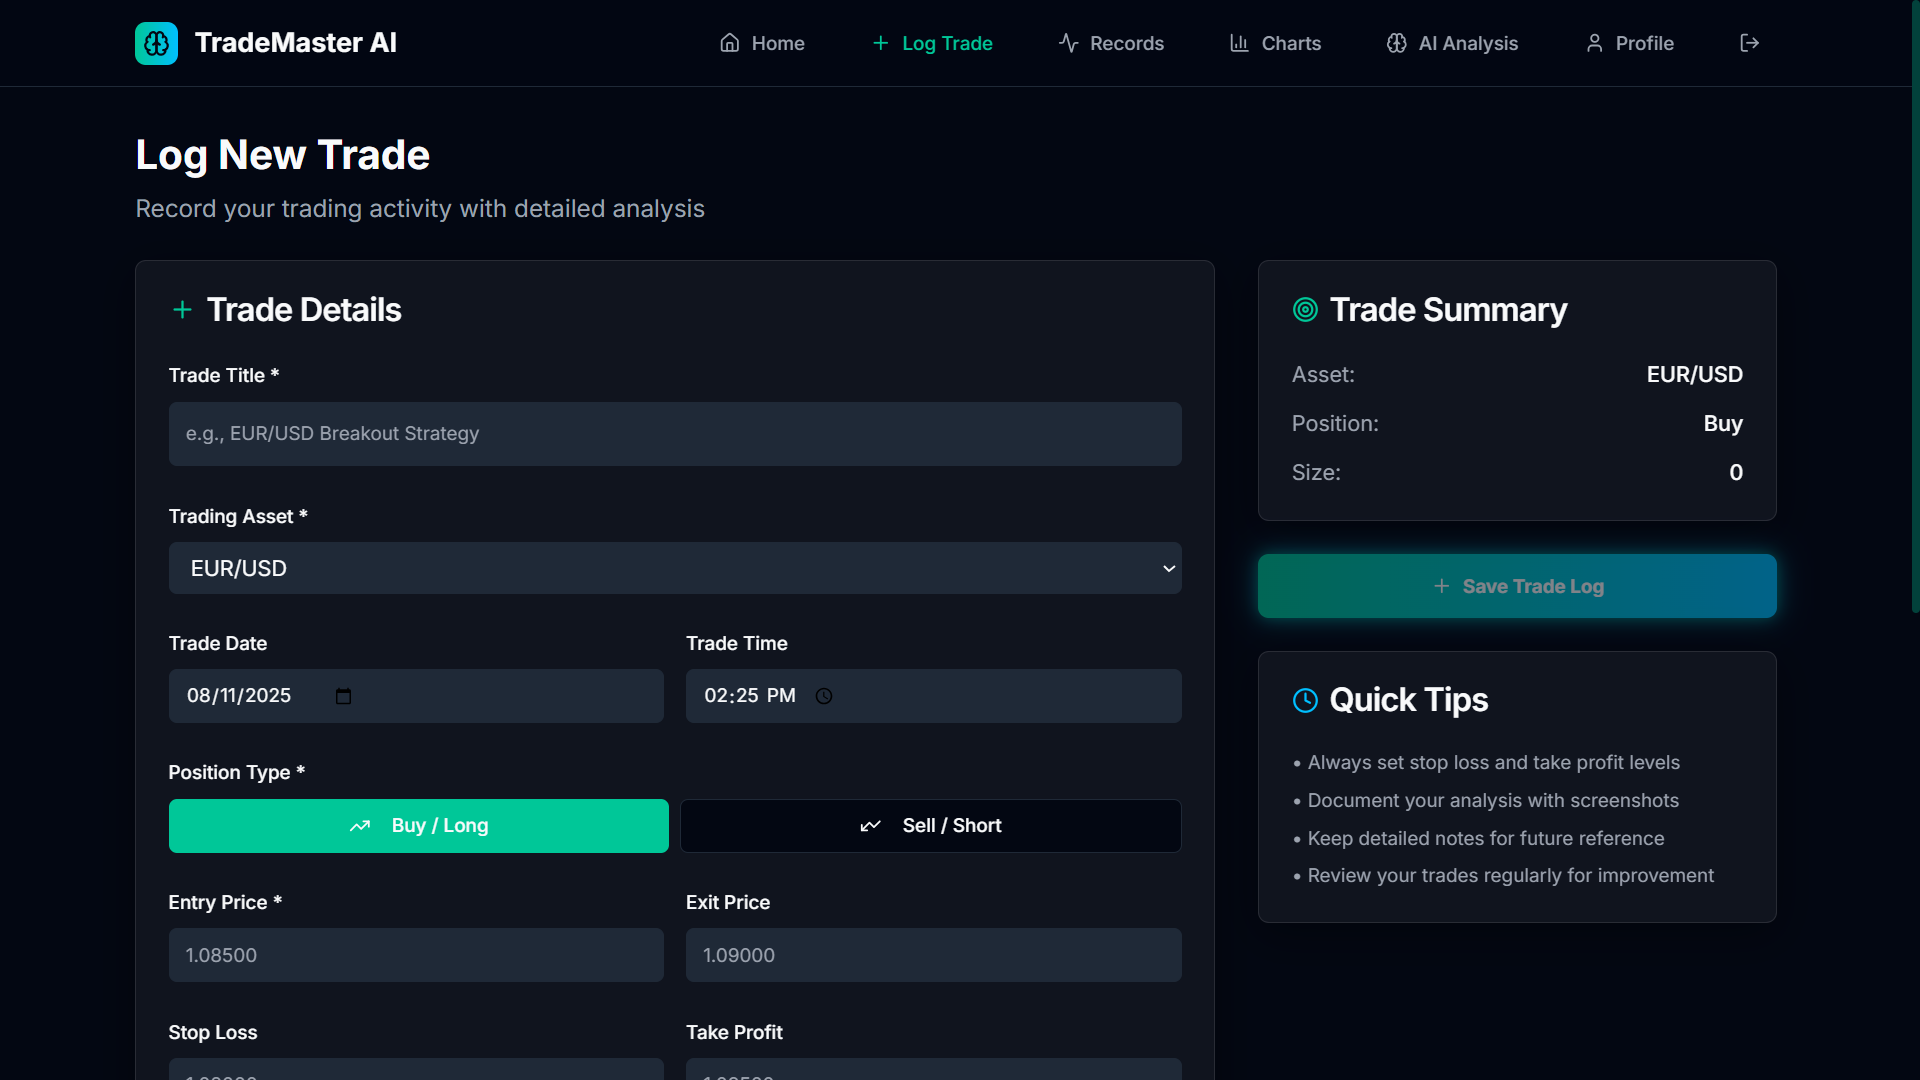The width and height of the screenshot is (1920, 1080).
Task: Select Buy / Long position type
Action: click(418, 826)
